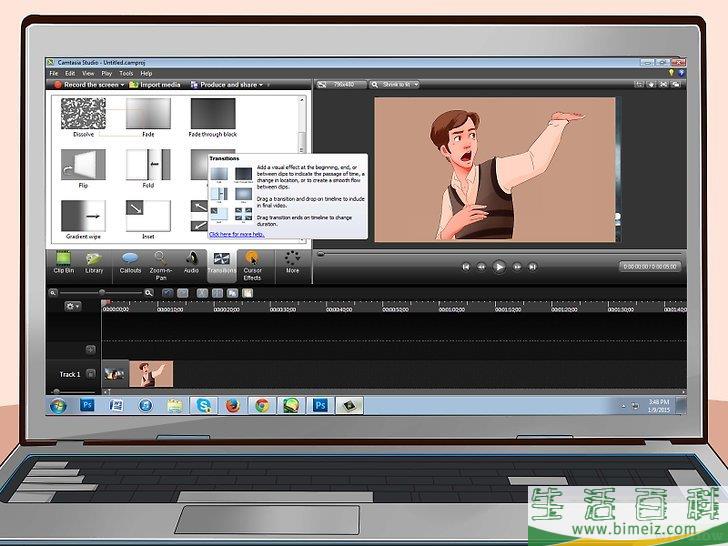Select the Fade transition thumbnail

click(148, 113)
